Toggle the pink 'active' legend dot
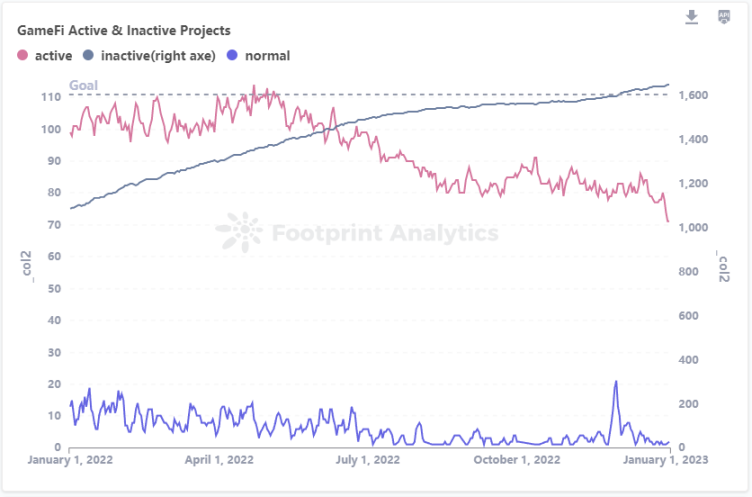This screenshot has width=752, height=497. click(x=24, y=56)
